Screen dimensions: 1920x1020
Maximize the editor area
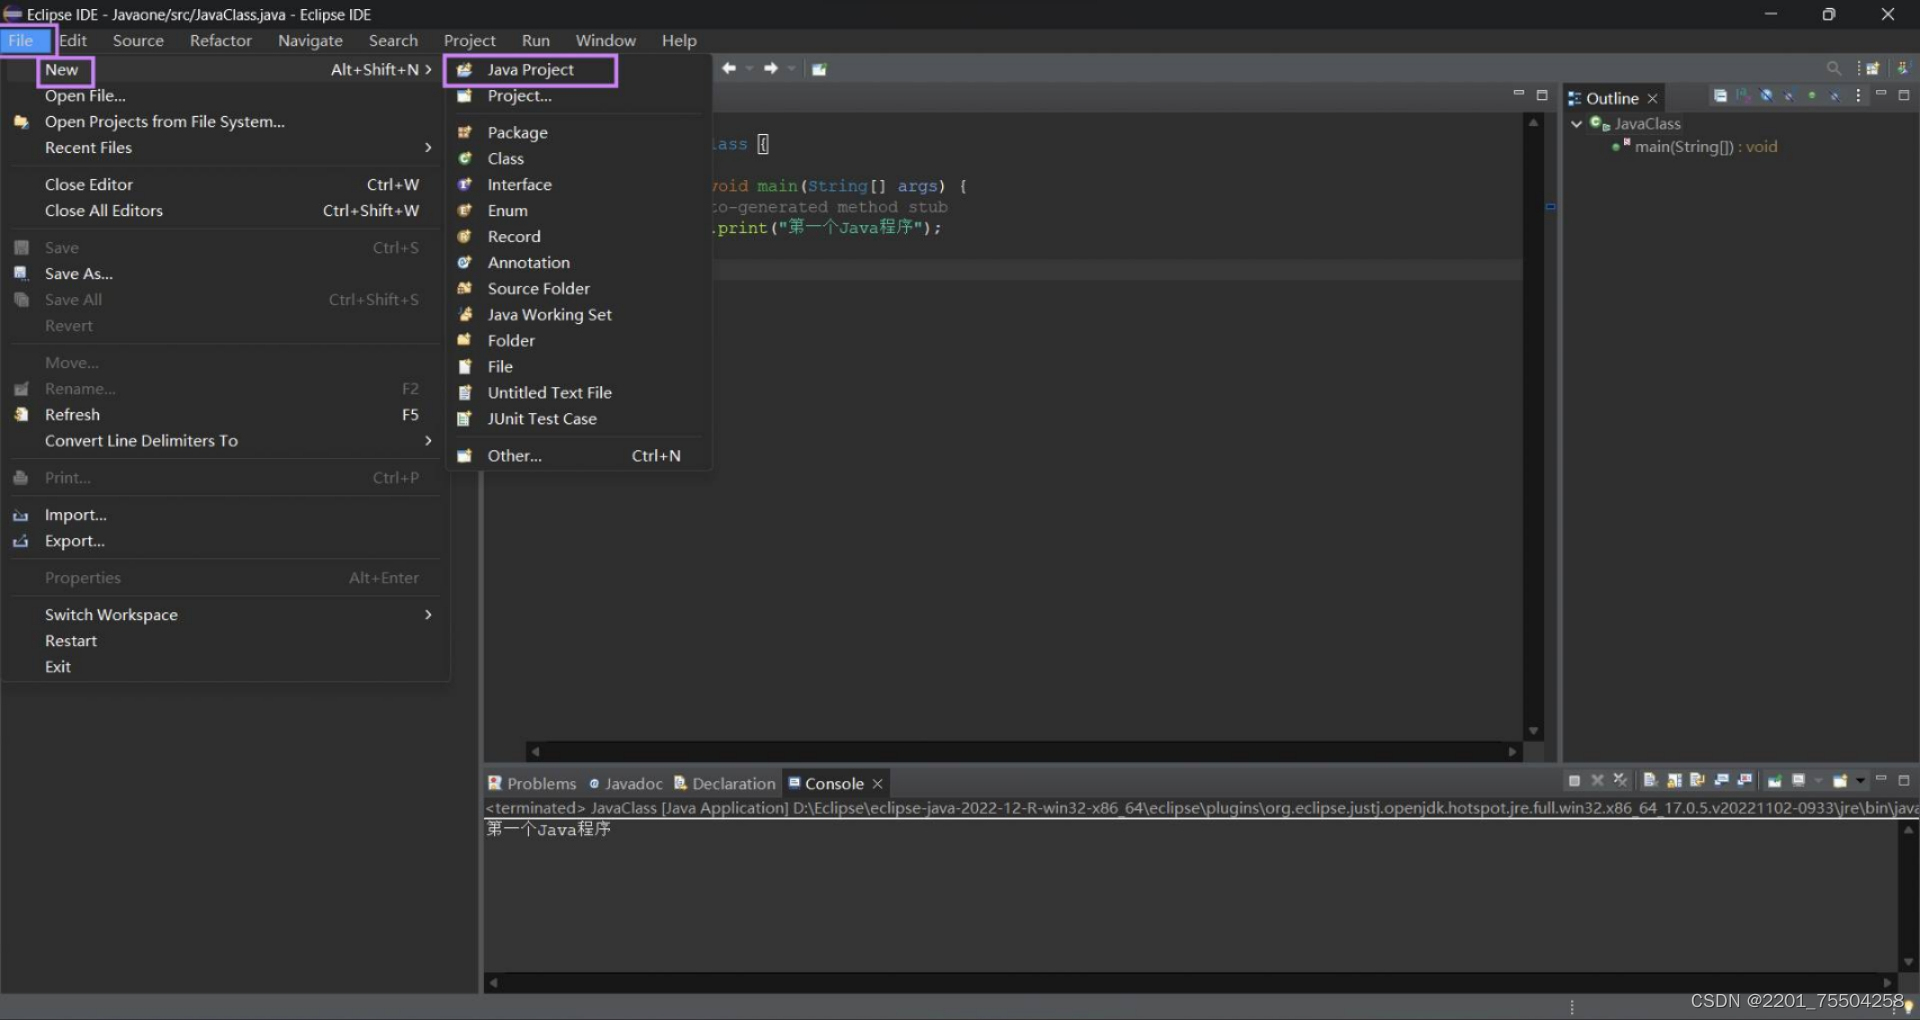1542,95
